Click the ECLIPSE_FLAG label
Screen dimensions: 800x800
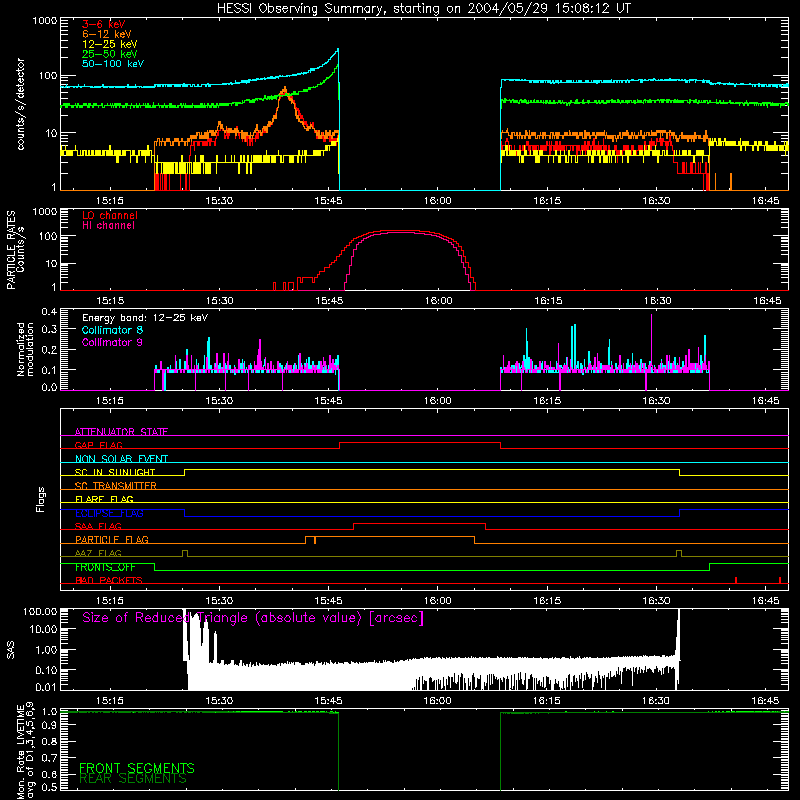coord(109,513)
